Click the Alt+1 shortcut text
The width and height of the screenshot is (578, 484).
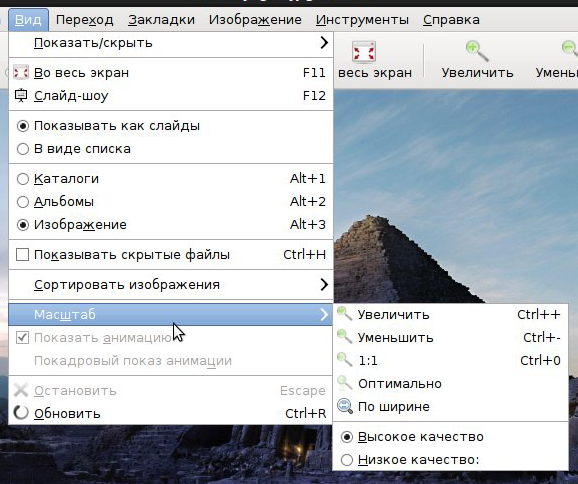(307, 178)
